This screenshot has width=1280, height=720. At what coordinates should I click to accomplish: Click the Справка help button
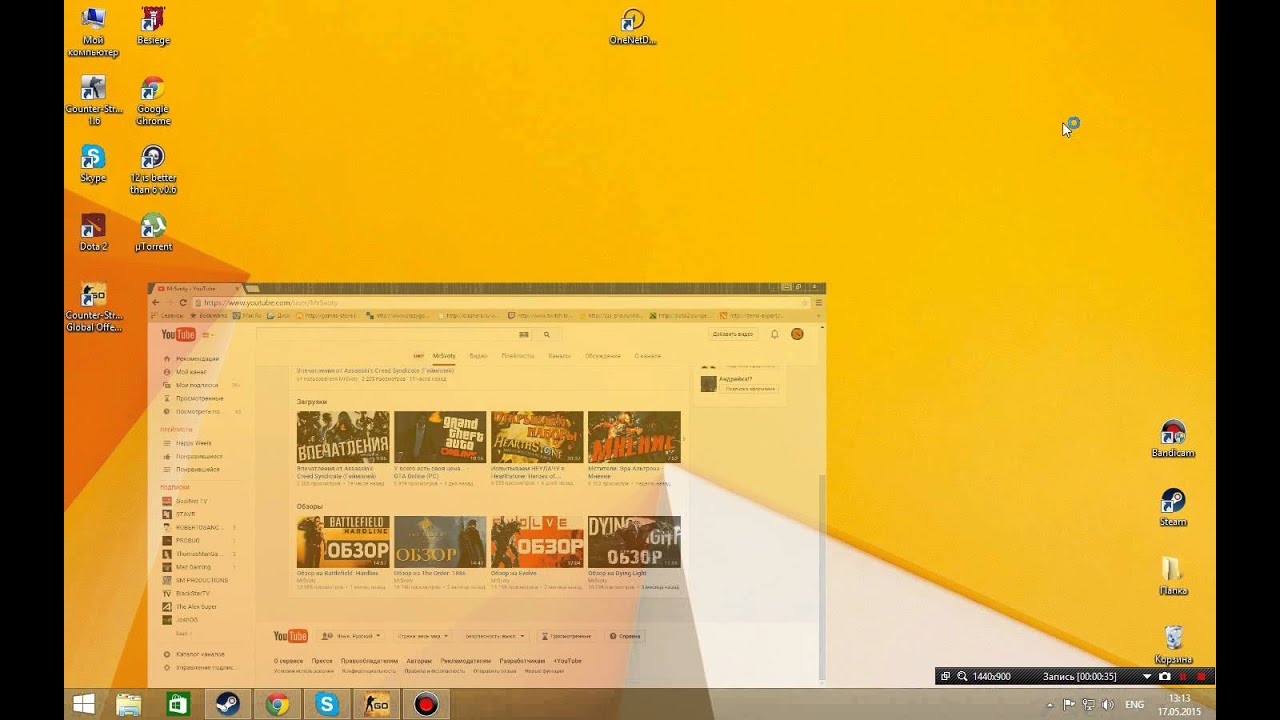pos(625,636)
